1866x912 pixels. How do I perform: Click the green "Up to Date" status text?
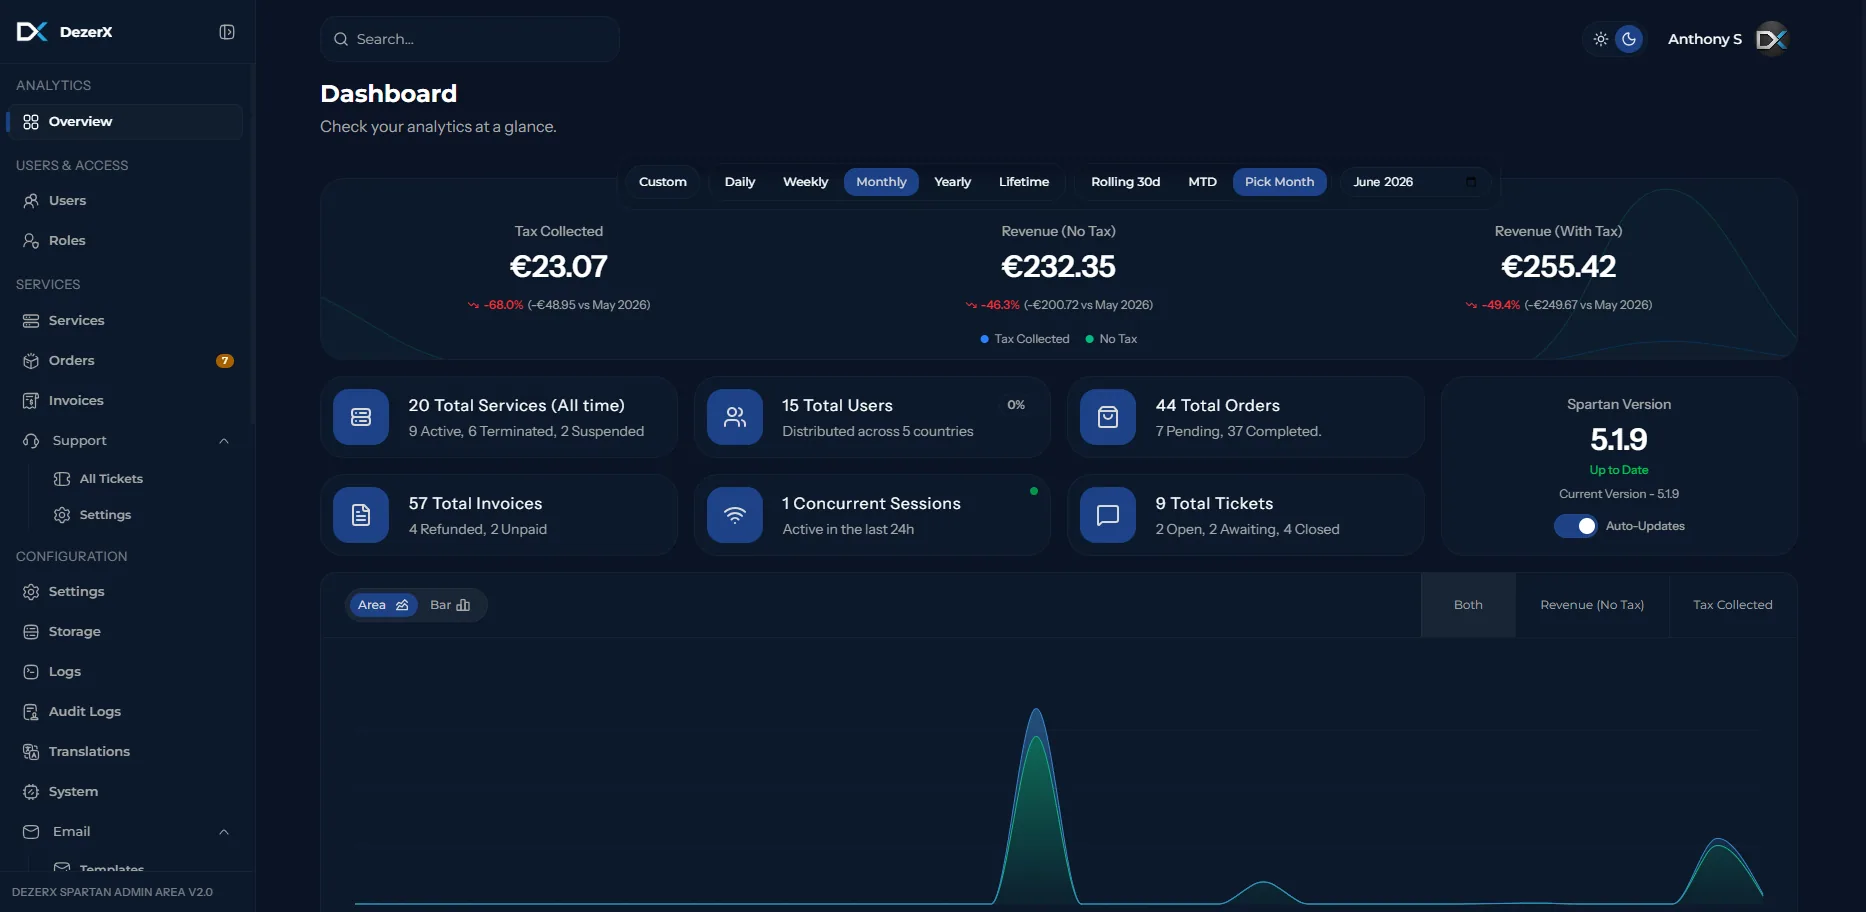(x=1619, y=470)
